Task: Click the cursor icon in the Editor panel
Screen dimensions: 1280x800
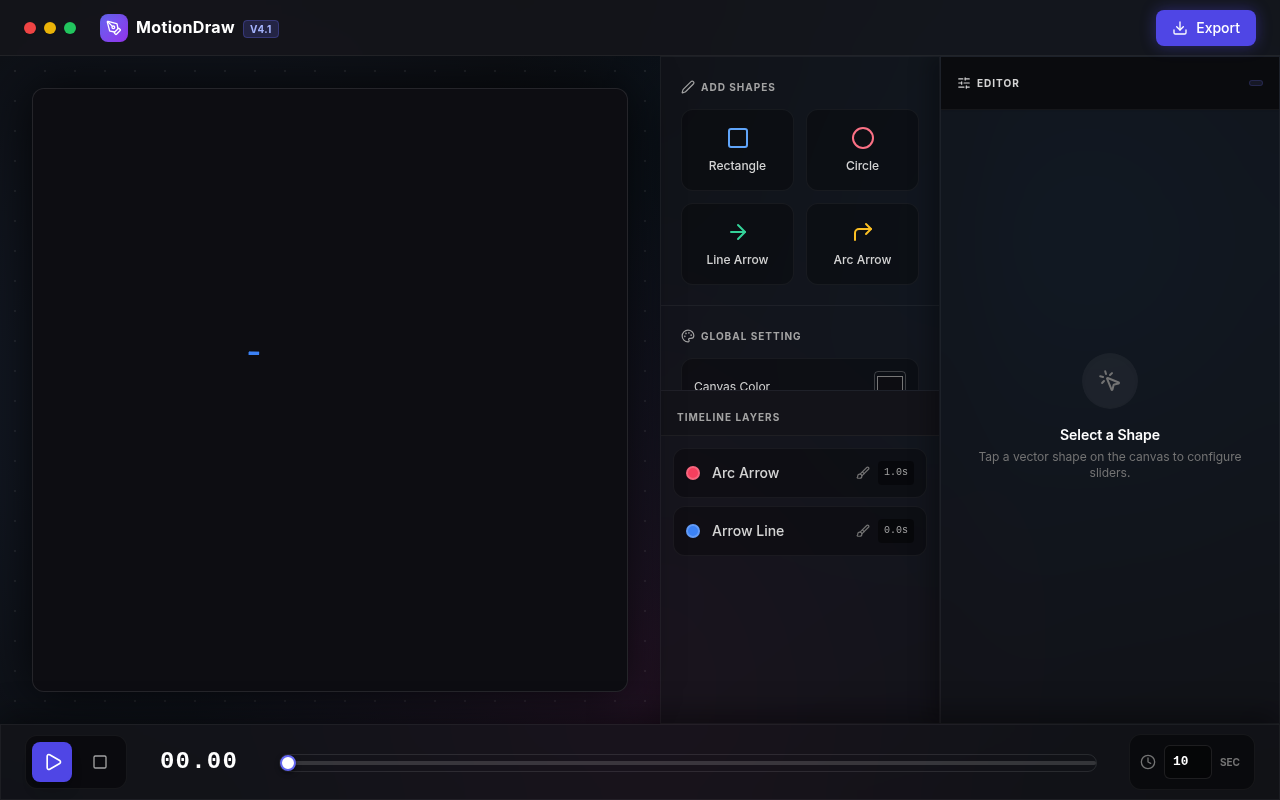Action: (1109, 381)
